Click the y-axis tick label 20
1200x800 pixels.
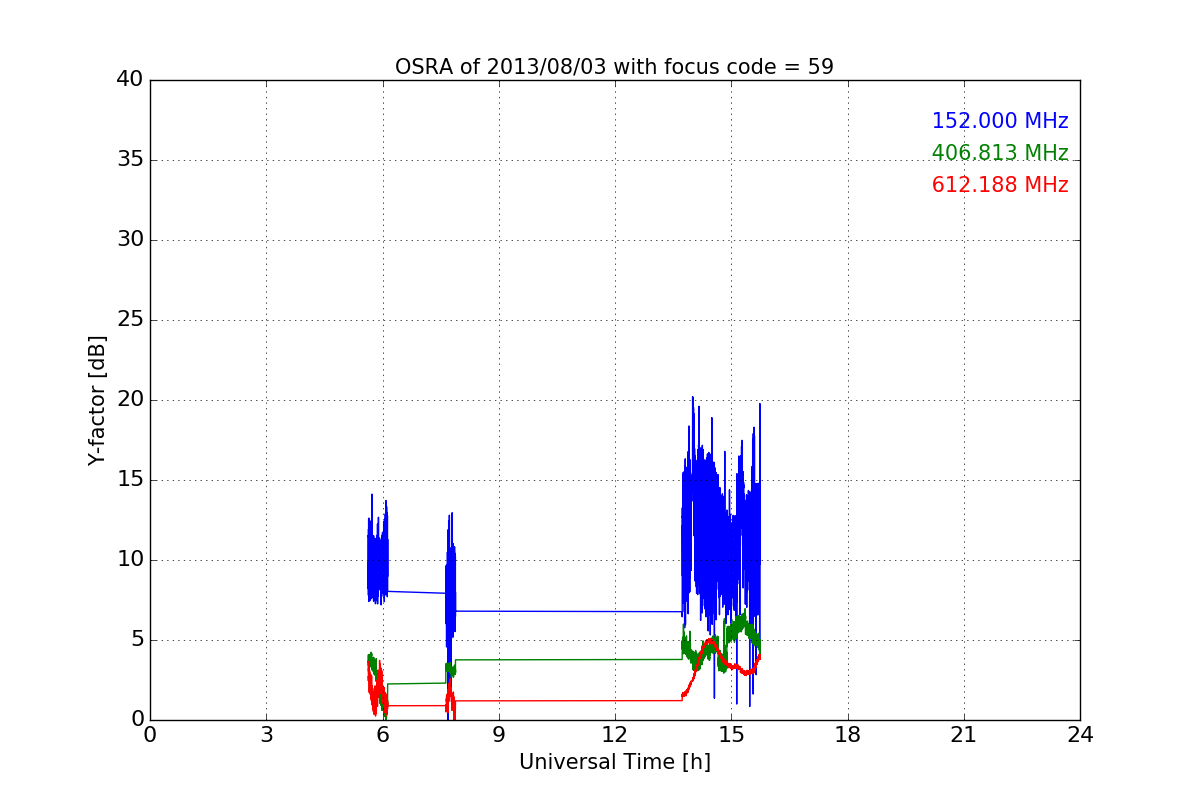point(130,400)
